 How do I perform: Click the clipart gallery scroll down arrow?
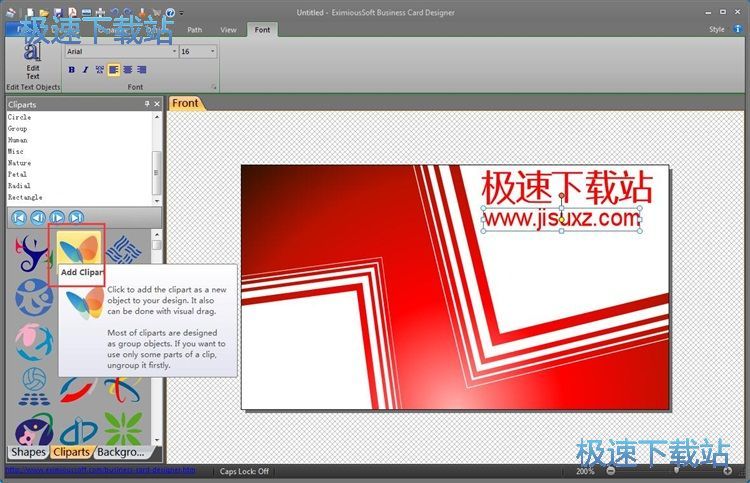coord(156,440)
